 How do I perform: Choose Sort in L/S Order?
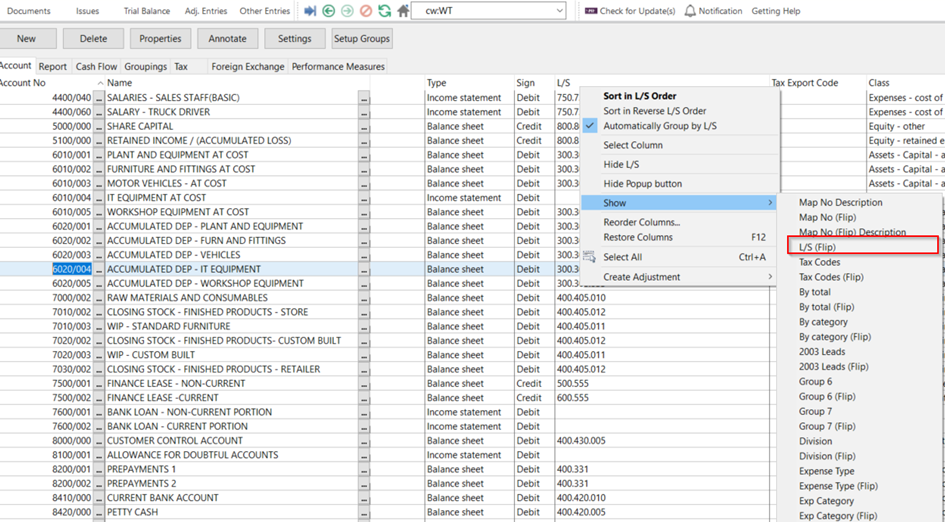(639, 96)
